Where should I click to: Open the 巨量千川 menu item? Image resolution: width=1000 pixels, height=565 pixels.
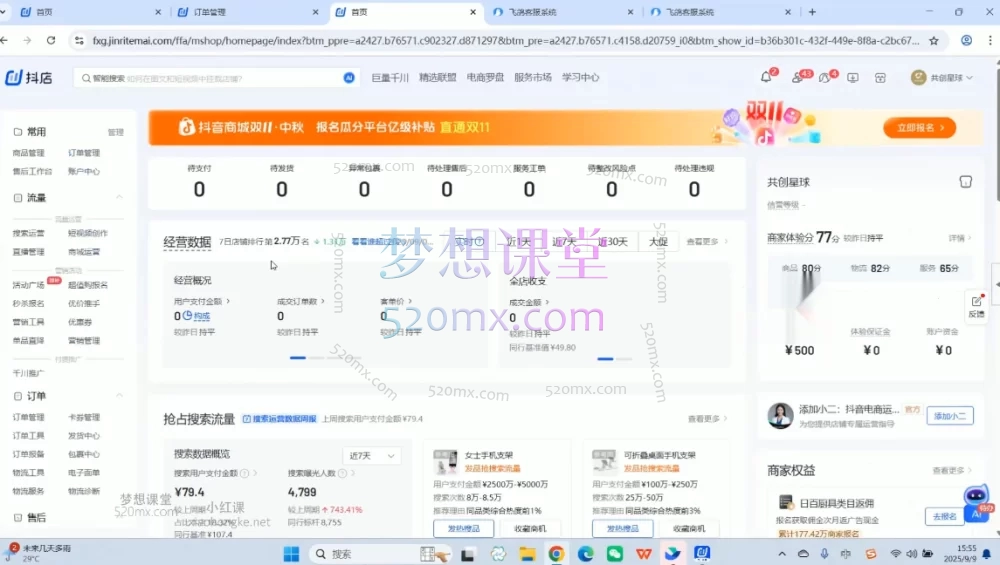(x=390, y=77)
